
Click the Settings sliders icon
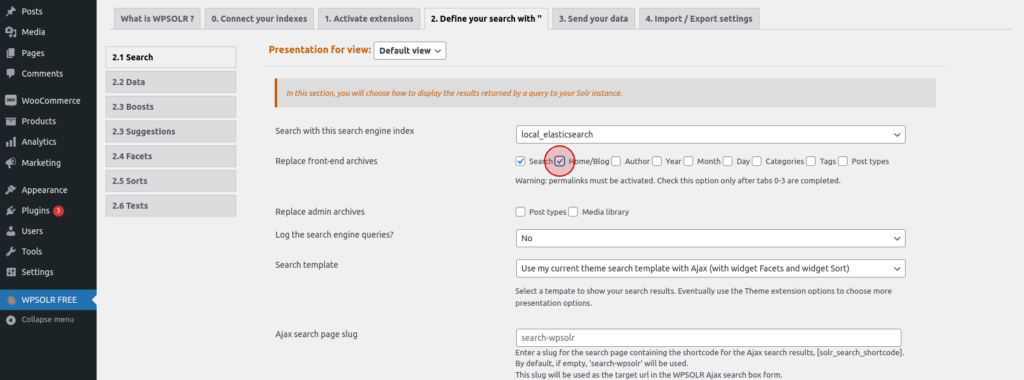tap(10, 272)
